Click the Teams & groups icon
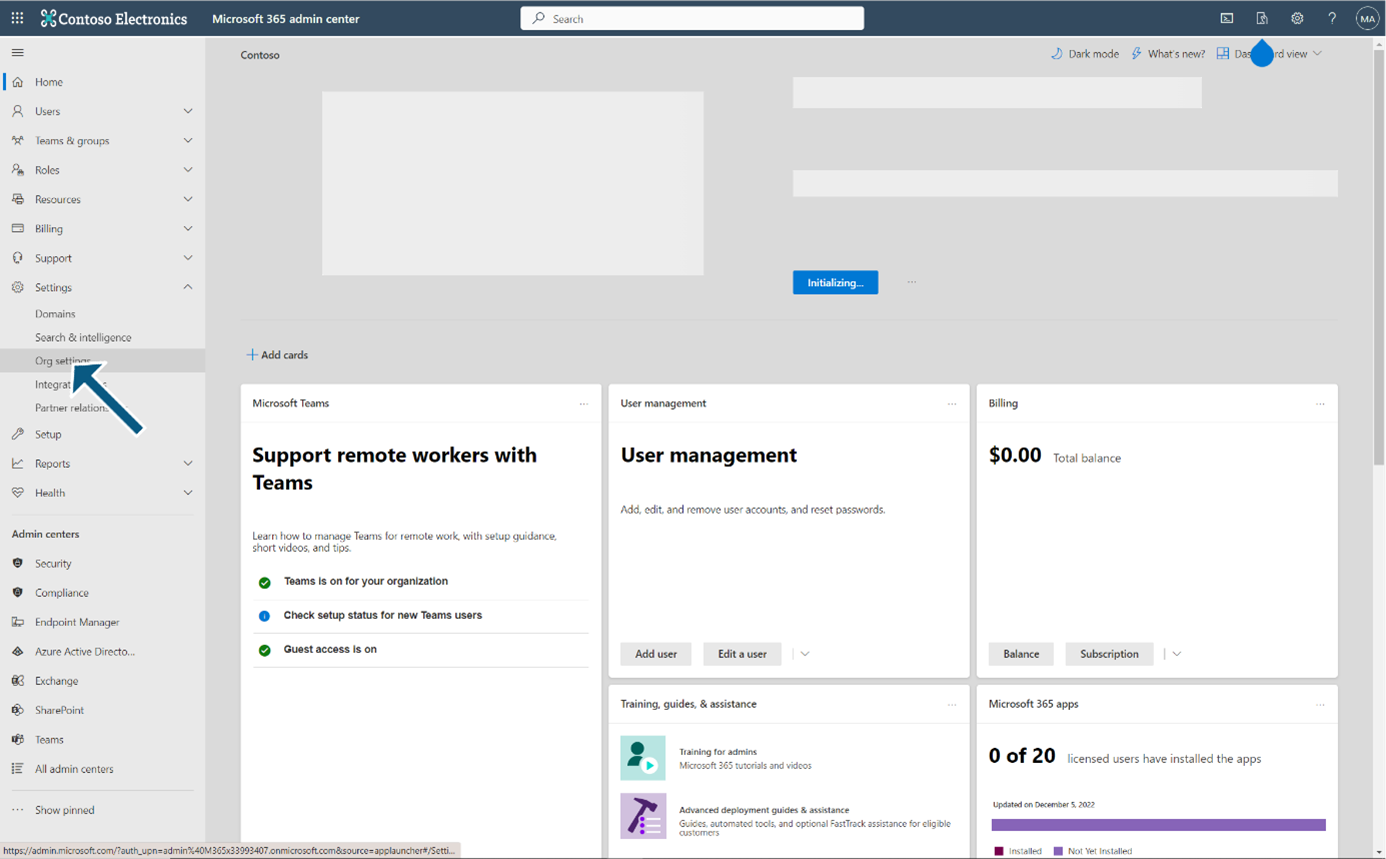1386x859 pixels. [17, 141]
